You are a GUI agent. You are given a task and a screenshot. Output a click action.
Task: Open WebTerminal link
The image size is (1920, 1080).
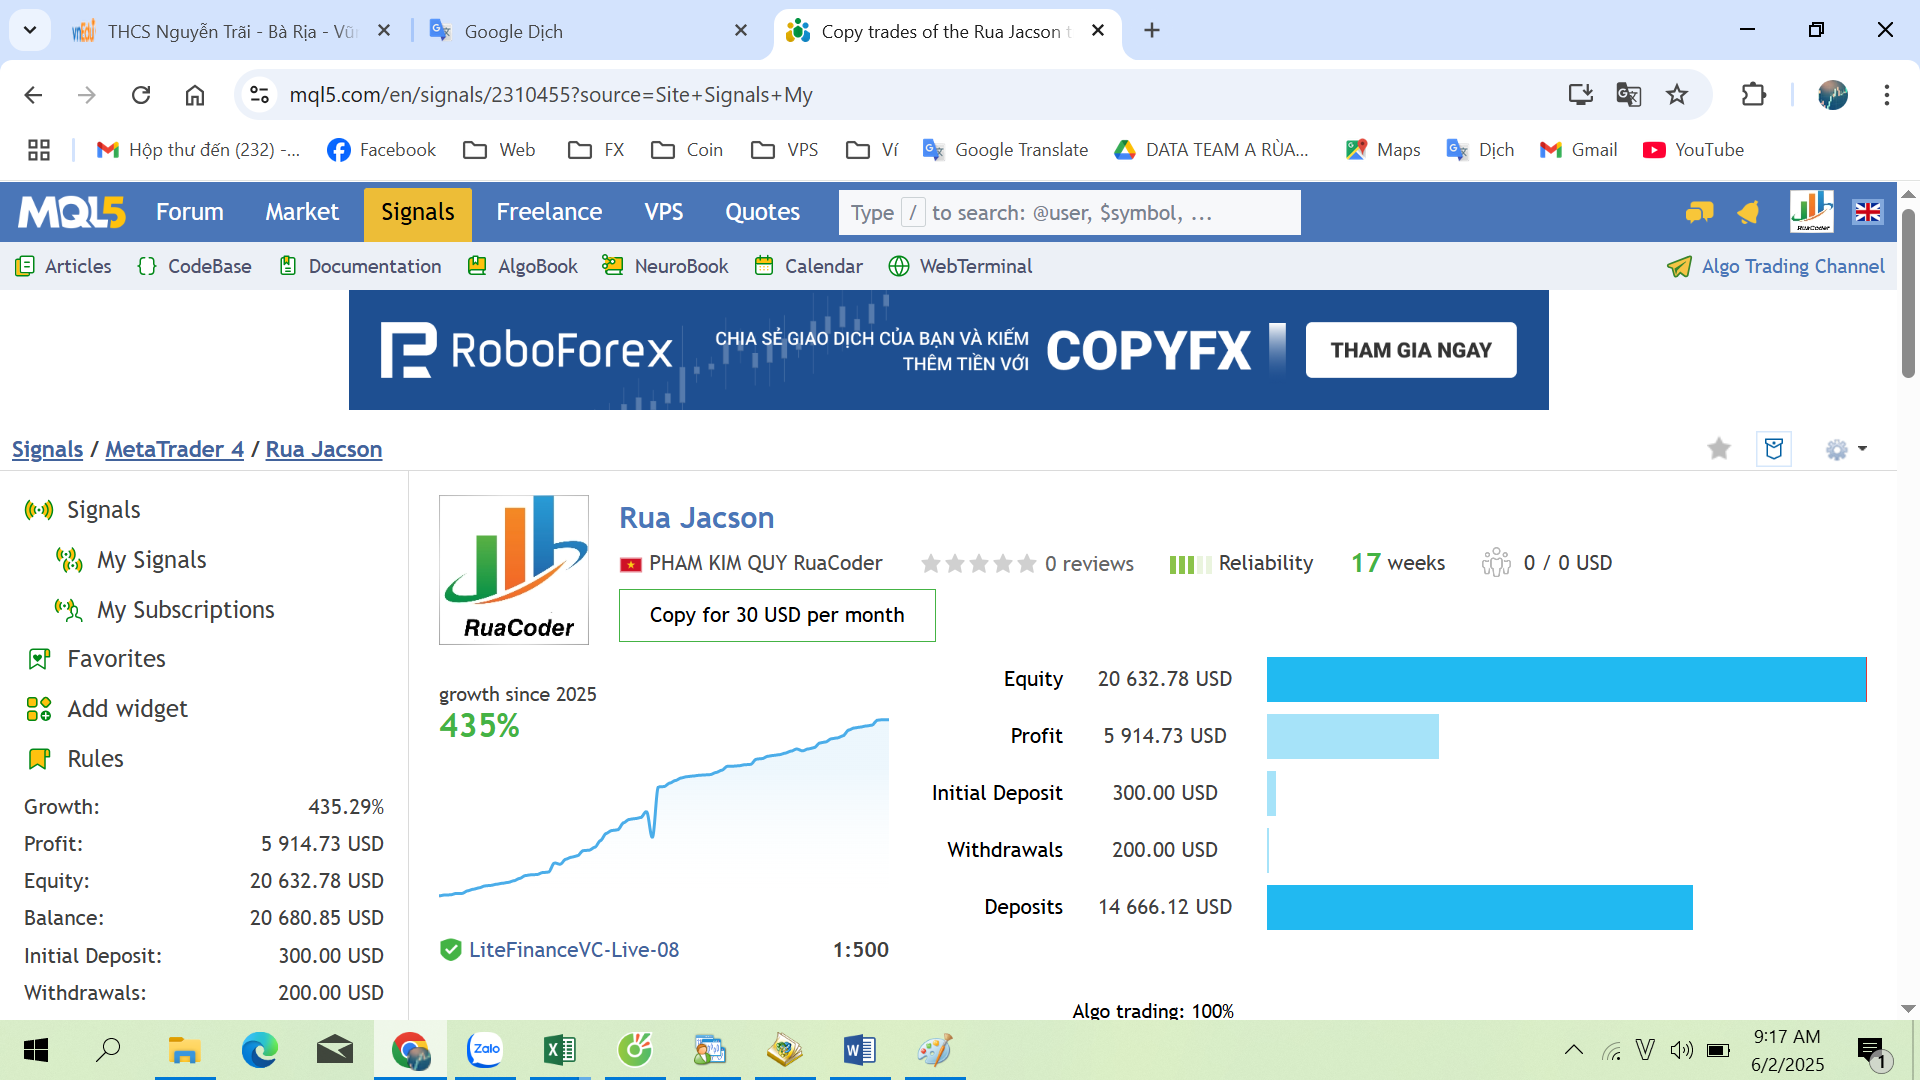click(x=960, y=266)
